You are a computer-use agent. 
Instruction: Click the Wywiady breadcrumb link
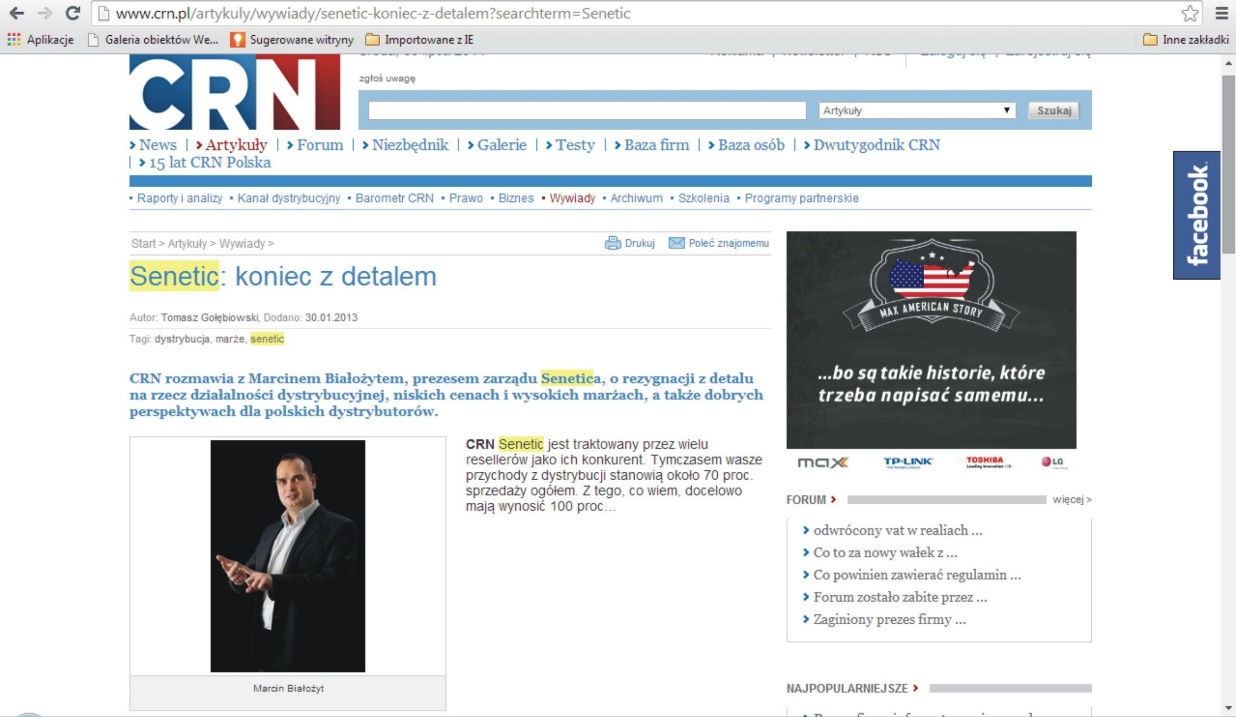[x=242, y=244]
